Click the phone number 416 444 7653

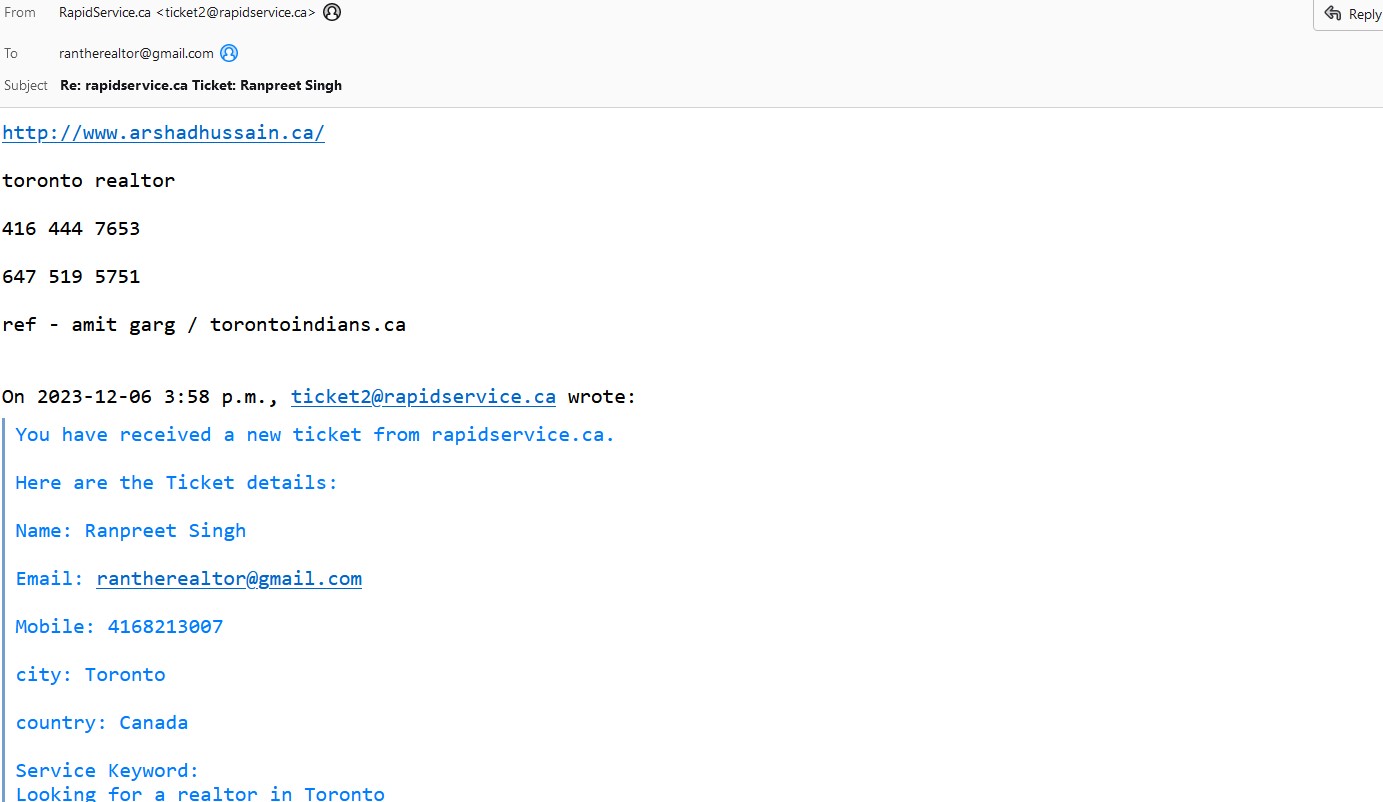point(71,229)
